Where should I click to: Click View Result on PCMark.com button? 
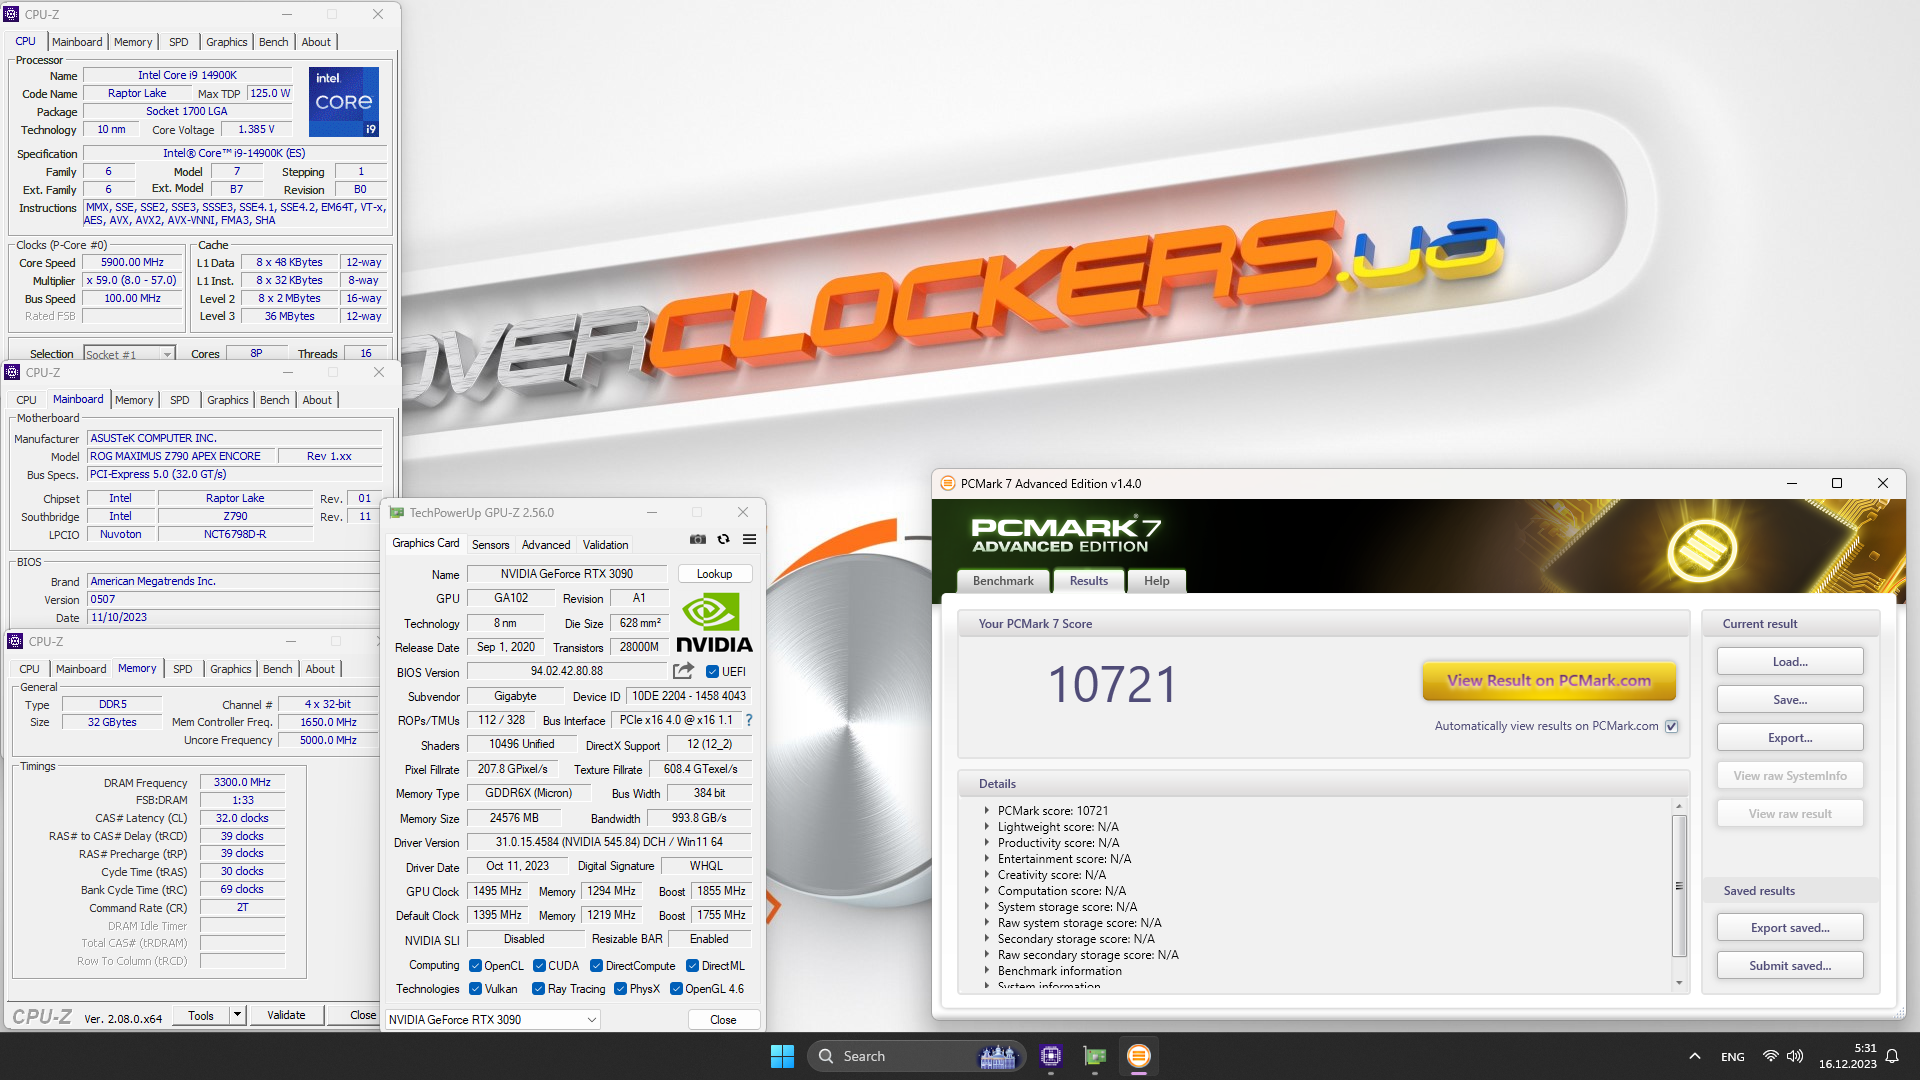pos(1549,680)
